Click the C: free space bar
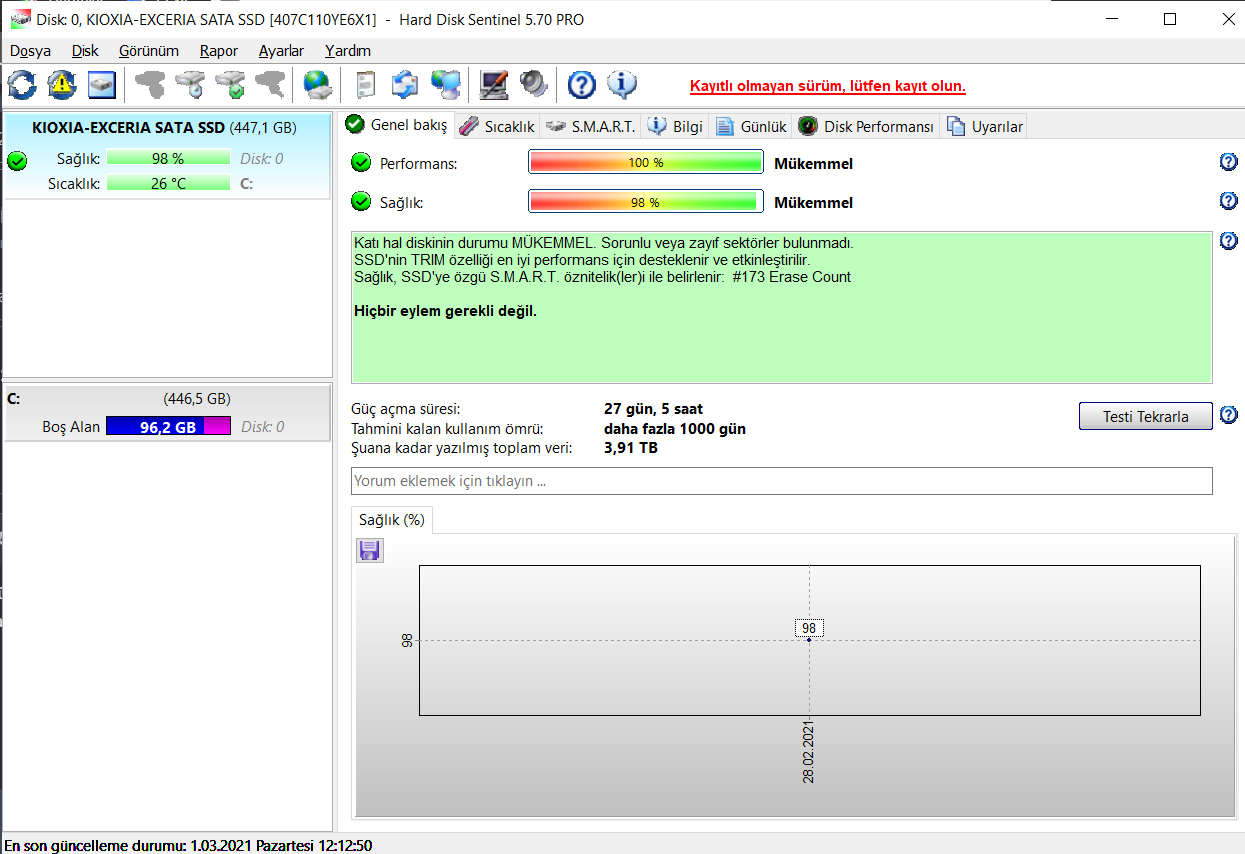1245x854 pixels. [168, 426]
